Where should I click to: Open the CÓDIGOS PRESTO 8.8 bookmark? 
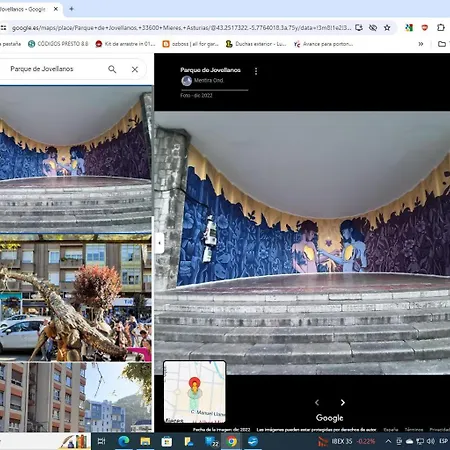(x=58, y=44)
